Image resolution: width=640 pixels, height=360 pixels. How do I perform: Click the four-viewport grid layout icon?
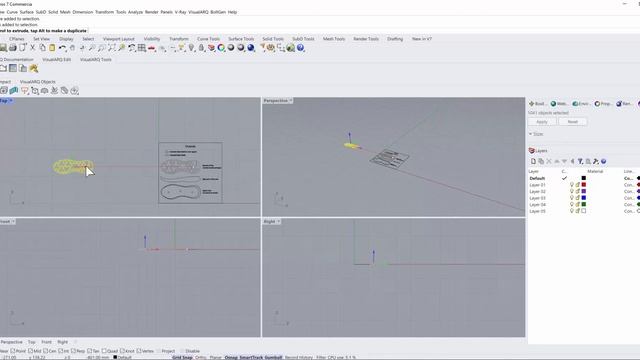tap(142, 48)
